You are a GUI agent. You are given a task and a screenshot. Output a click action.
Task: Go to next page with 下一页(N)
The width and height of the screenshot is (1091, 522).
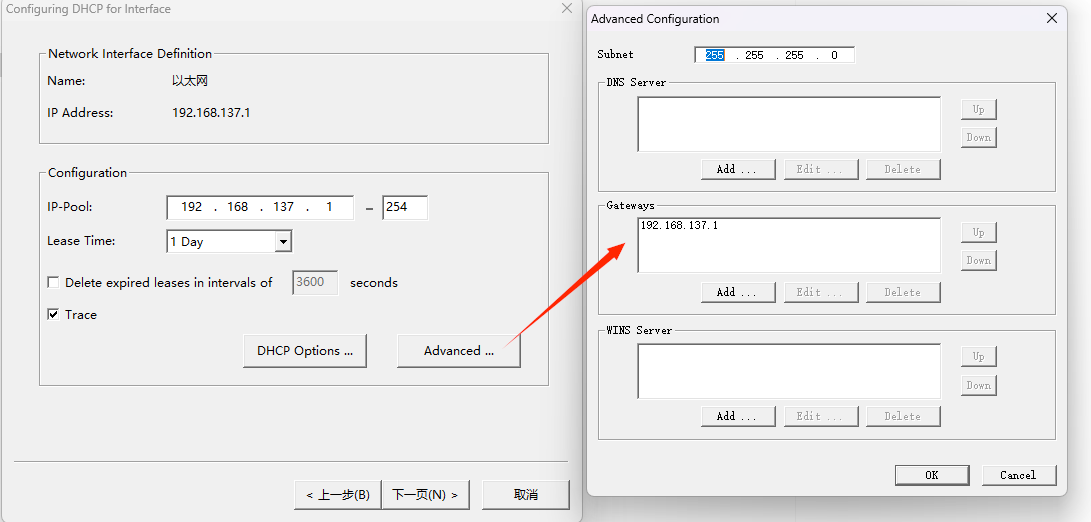tap(425, 495)
